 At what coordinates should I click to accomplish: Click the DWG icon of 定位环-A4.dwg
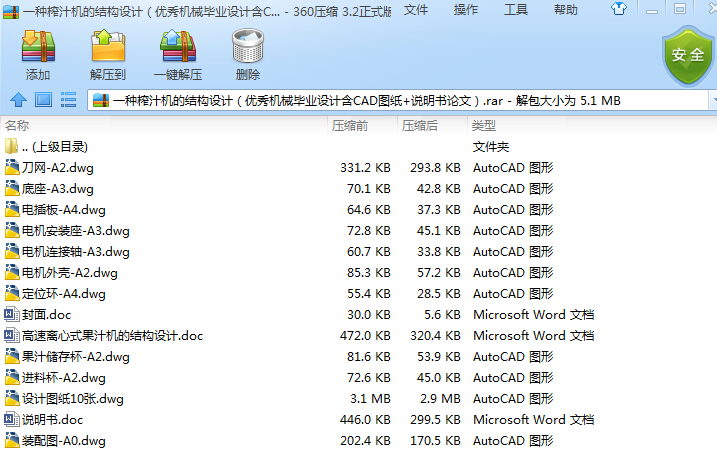click(11, 294)
